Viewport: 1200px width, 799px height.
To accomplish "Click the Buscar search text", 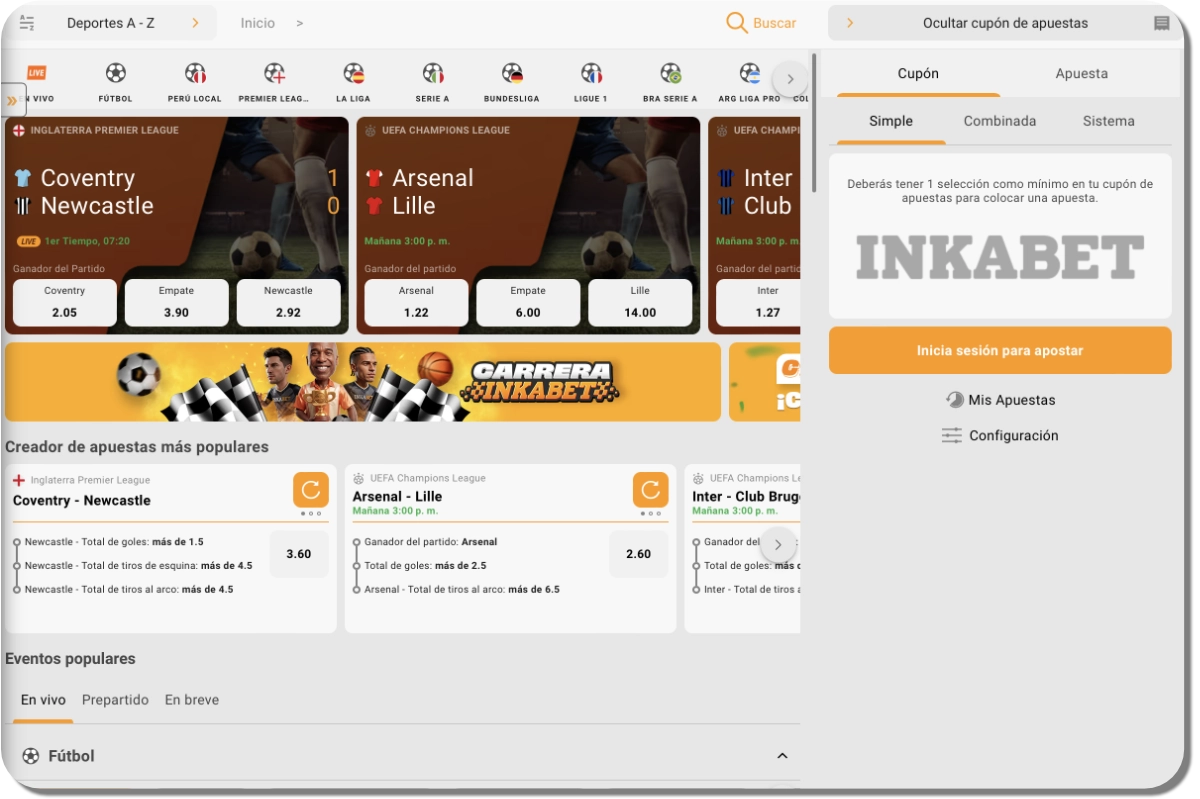I will (775, 23).
